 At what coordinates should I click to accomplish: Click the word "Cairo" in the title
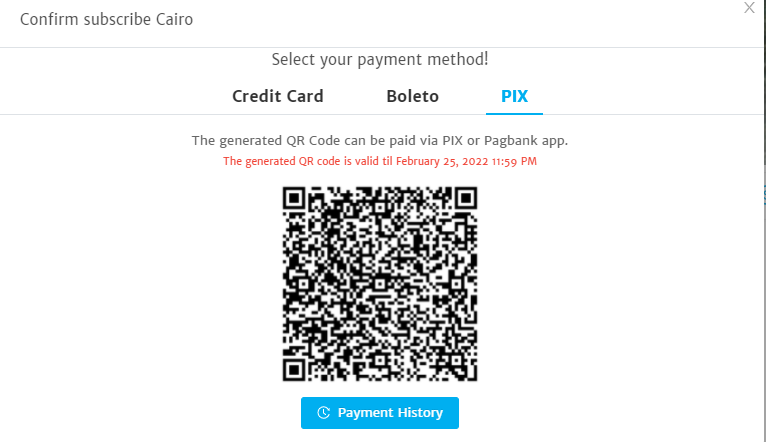[174, 20]
